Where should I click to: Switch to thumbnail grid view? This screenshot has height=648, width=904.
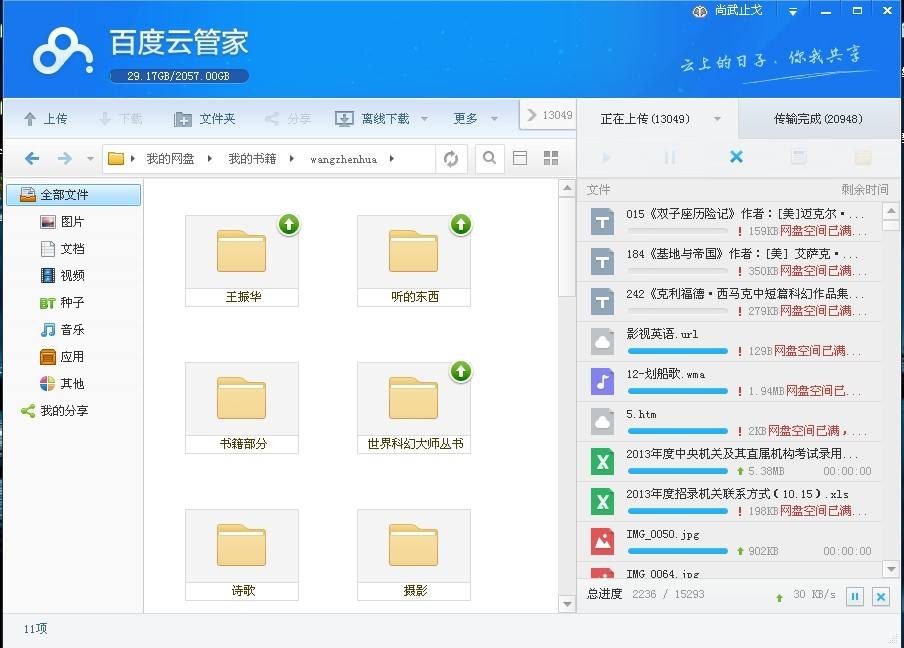(x=551, y=158)
